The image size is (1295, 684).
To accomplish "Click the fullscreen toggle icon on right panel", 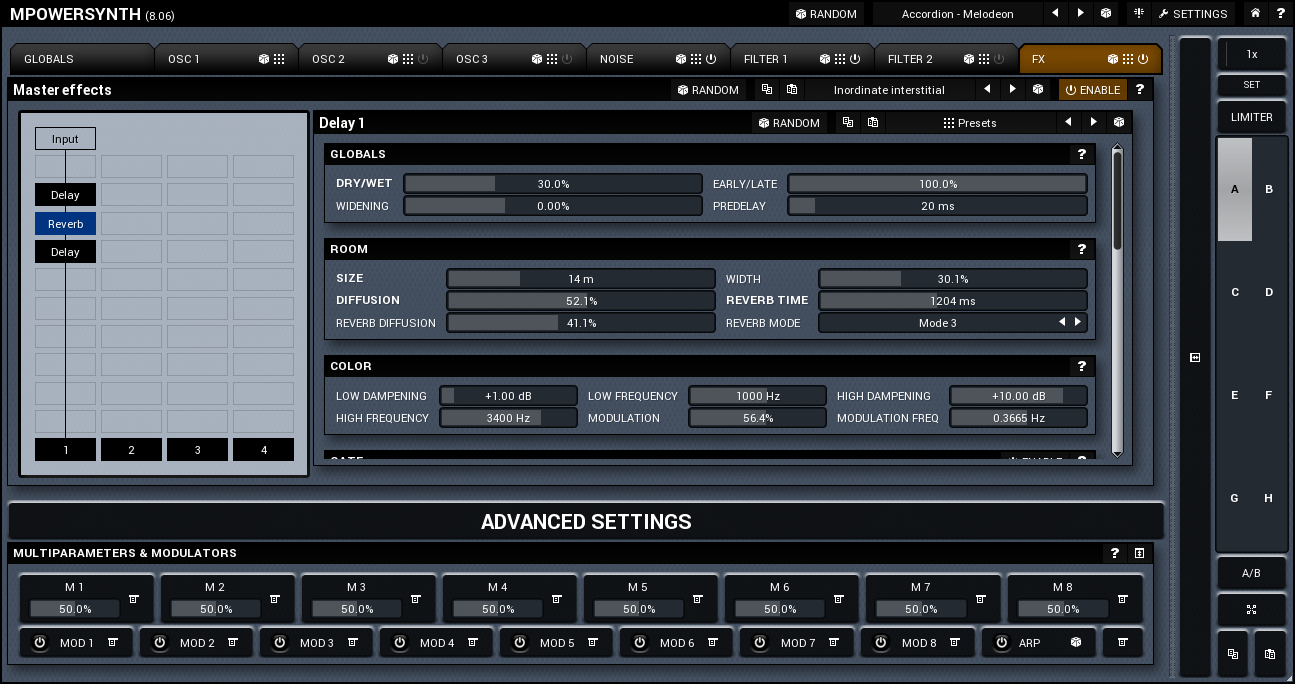I will pos(1251,609).
